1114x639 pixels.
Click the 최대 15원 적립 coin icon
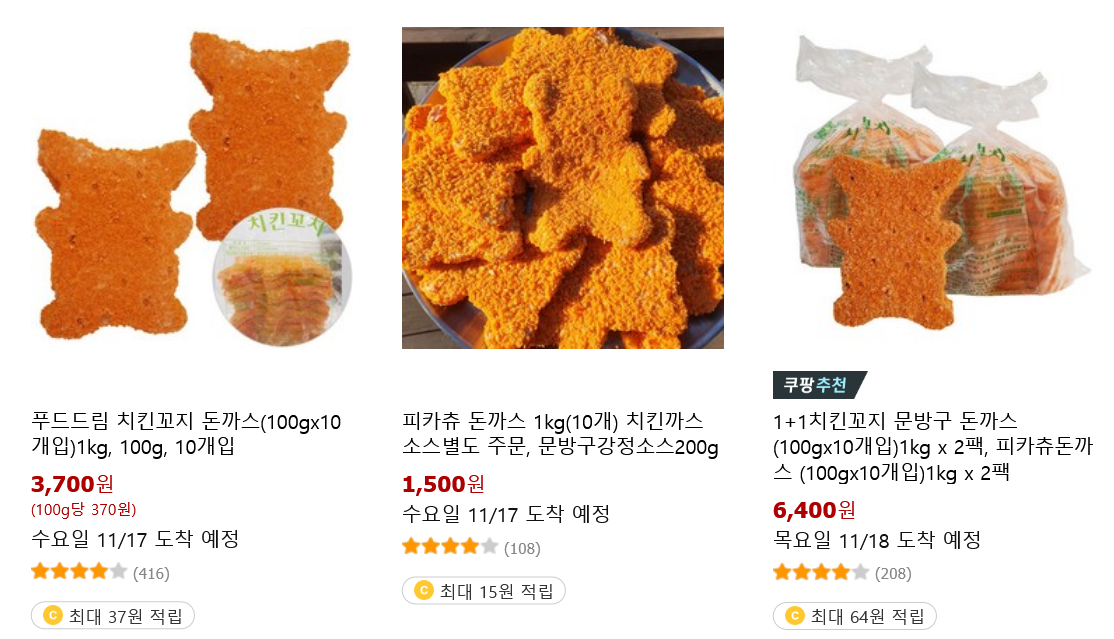click(423, 591)
